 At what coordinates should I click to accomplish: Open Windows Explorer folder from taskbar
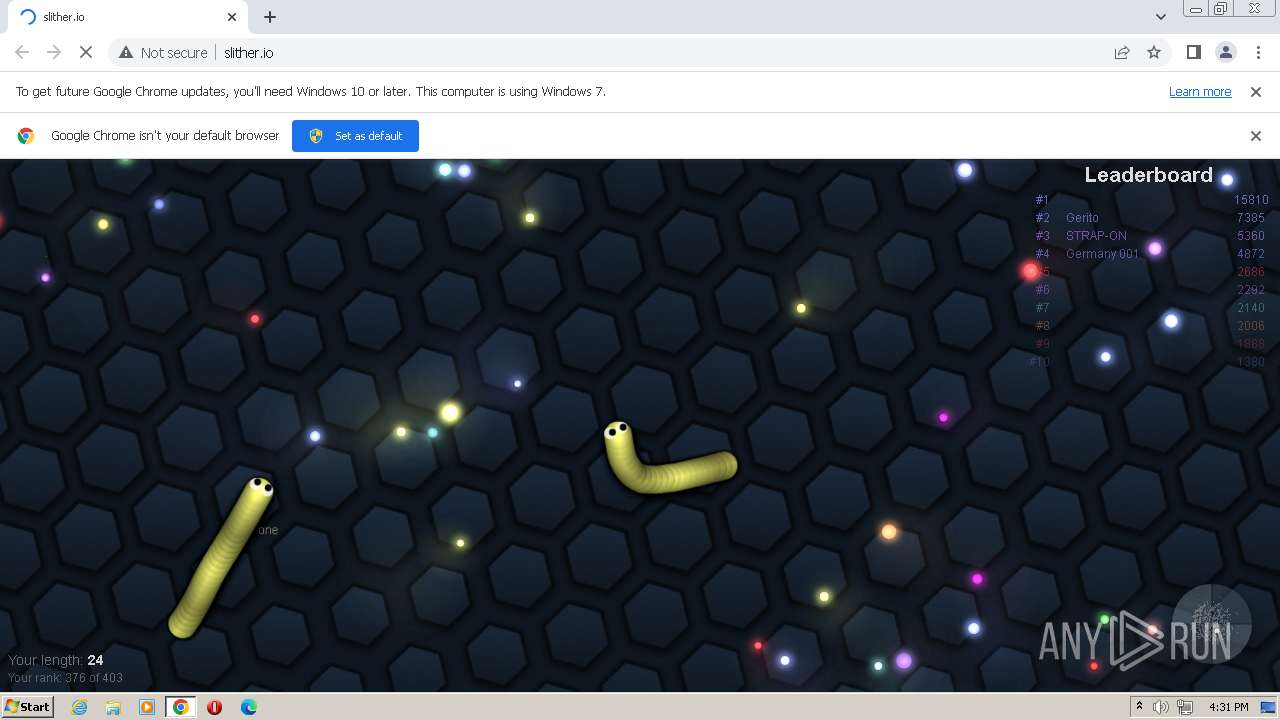click(113, 707)
